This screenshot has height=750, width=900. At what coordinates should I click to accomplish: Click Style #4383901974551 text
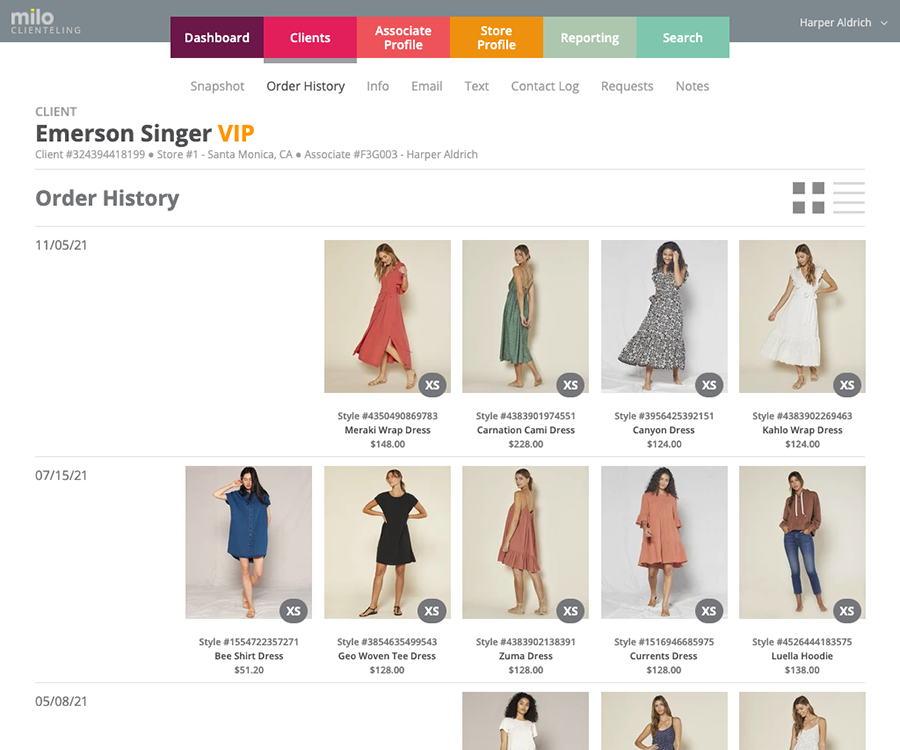point(526,416)
